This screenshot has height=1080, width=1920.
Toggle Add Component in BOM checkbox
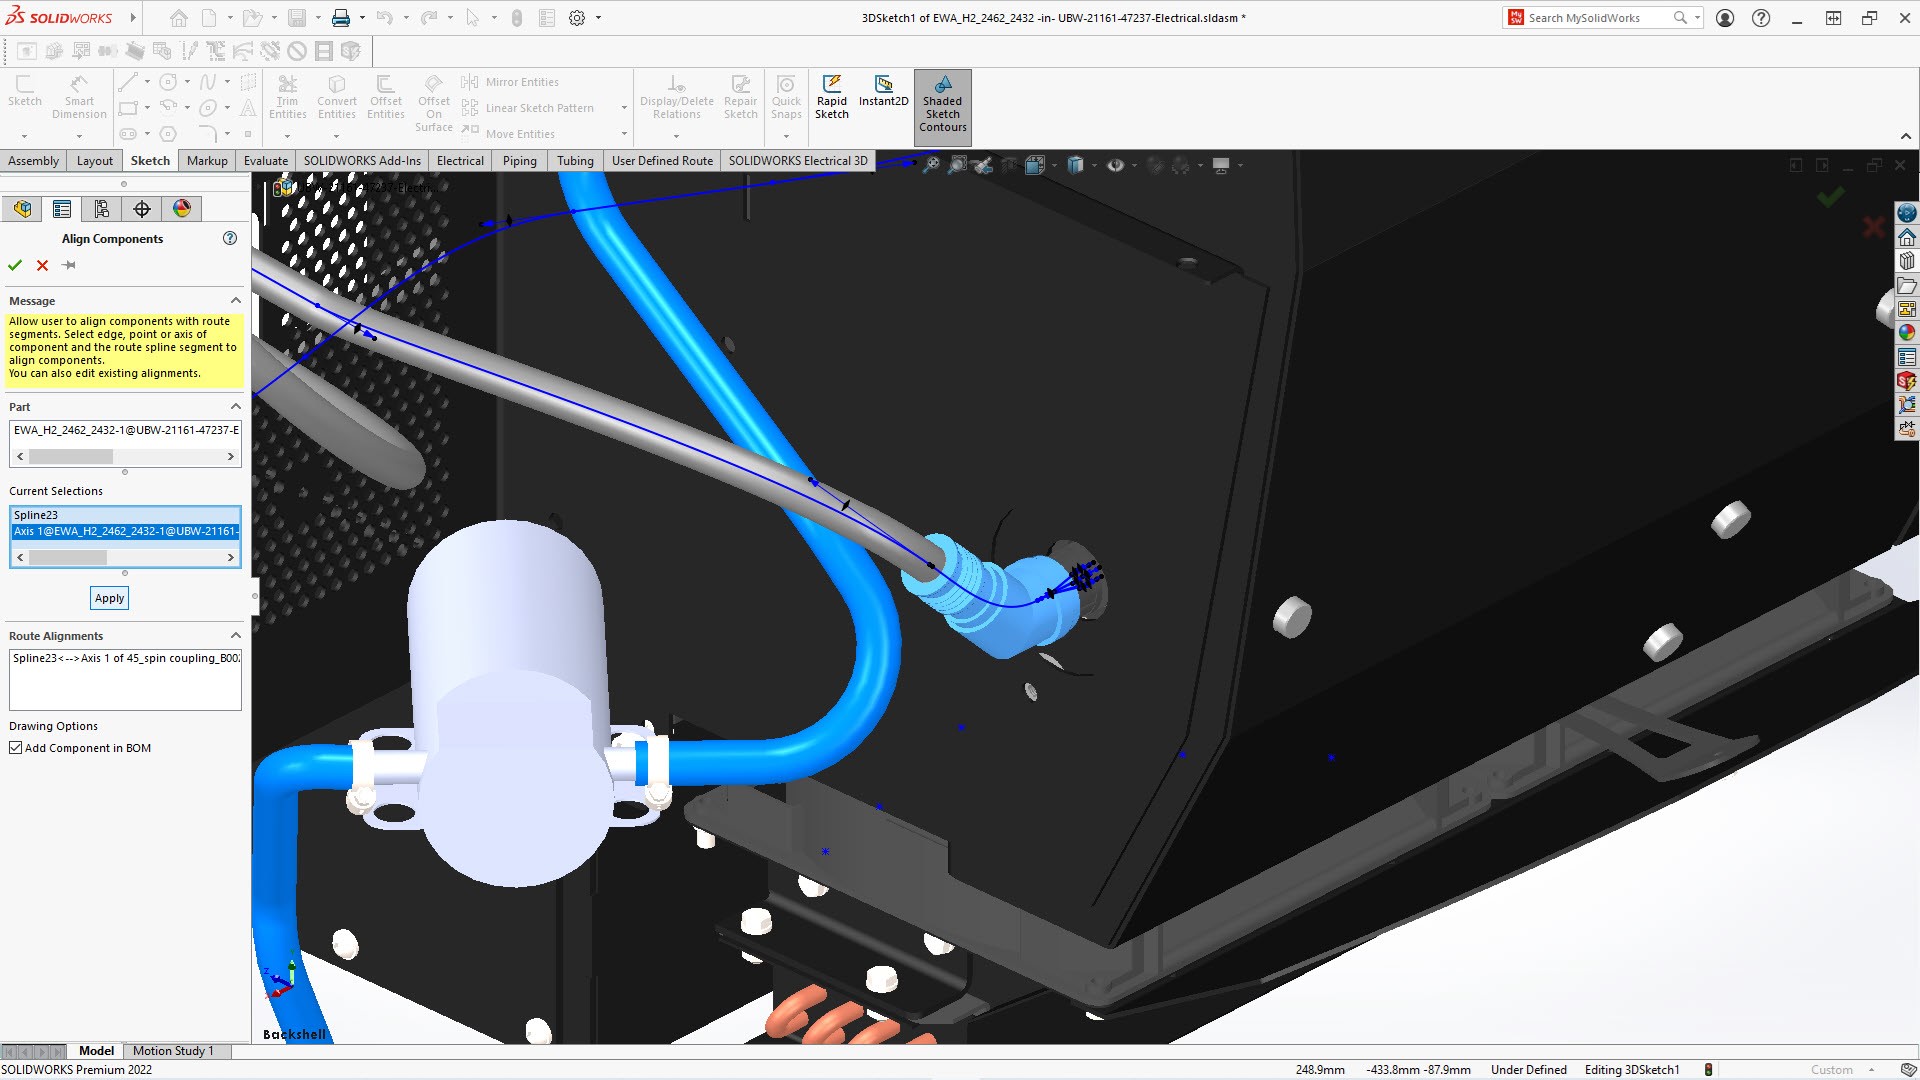[x=16, y=748]
